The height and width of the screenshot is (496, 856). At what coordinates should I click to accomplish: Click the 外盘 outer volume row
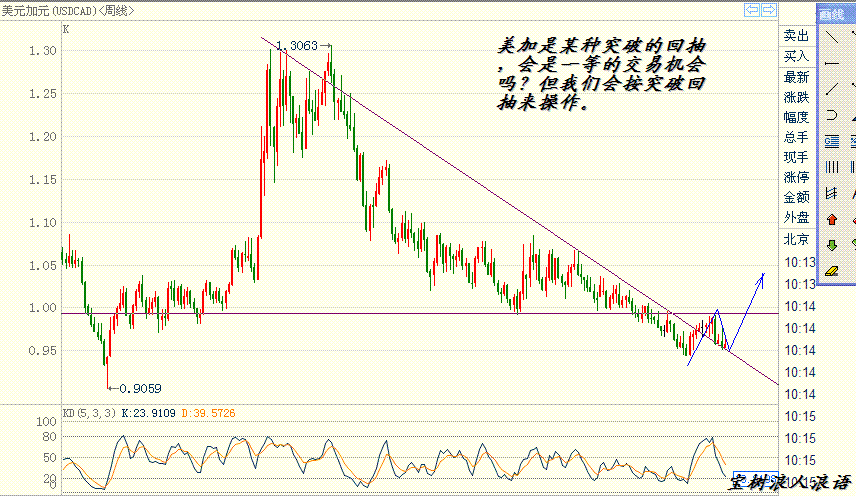[796, 217]
